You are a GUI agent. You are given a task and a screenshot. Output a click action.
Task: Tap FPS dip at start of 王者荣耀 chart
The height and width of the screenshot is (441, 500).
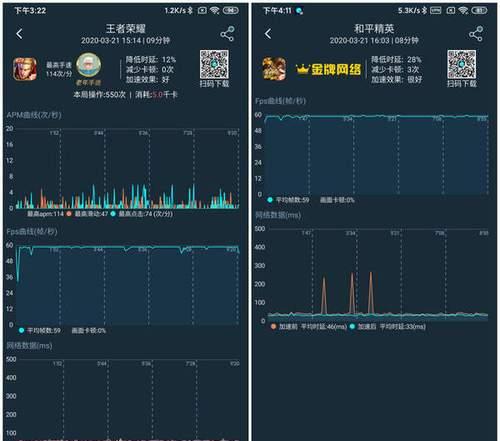click(18, 265)
